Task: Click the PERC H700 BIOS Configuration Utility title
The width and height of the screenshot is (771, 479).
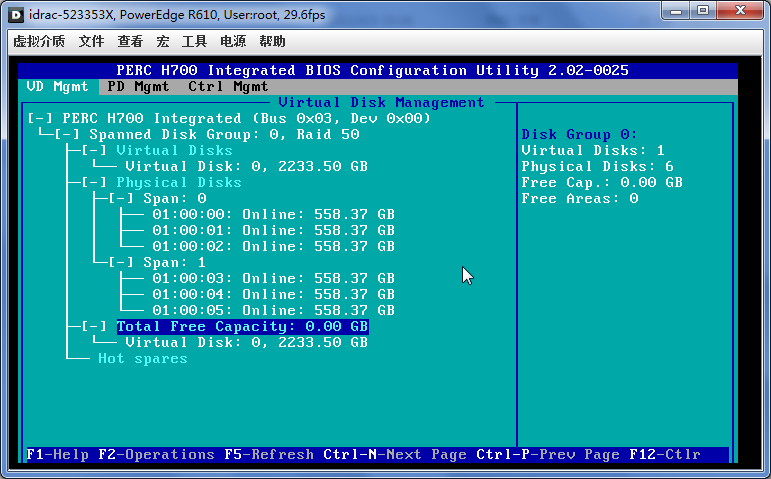Action: [x=372, y=70]
